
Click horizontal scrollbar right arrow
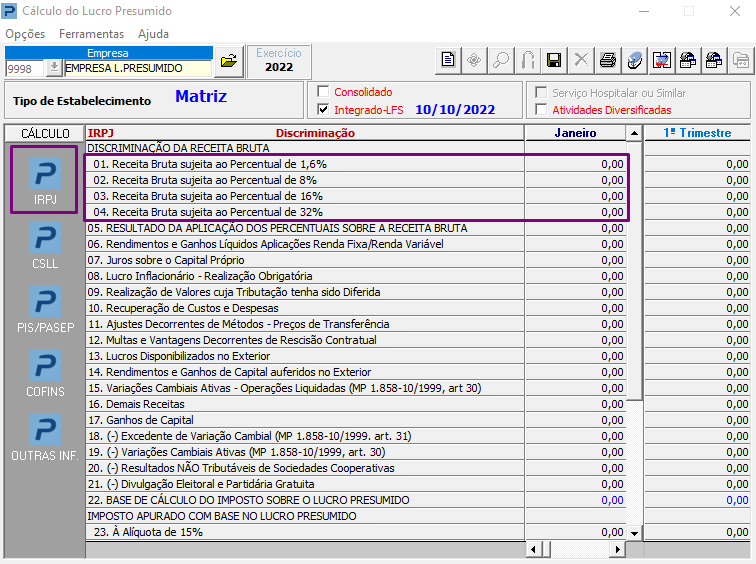click(618, 549)
